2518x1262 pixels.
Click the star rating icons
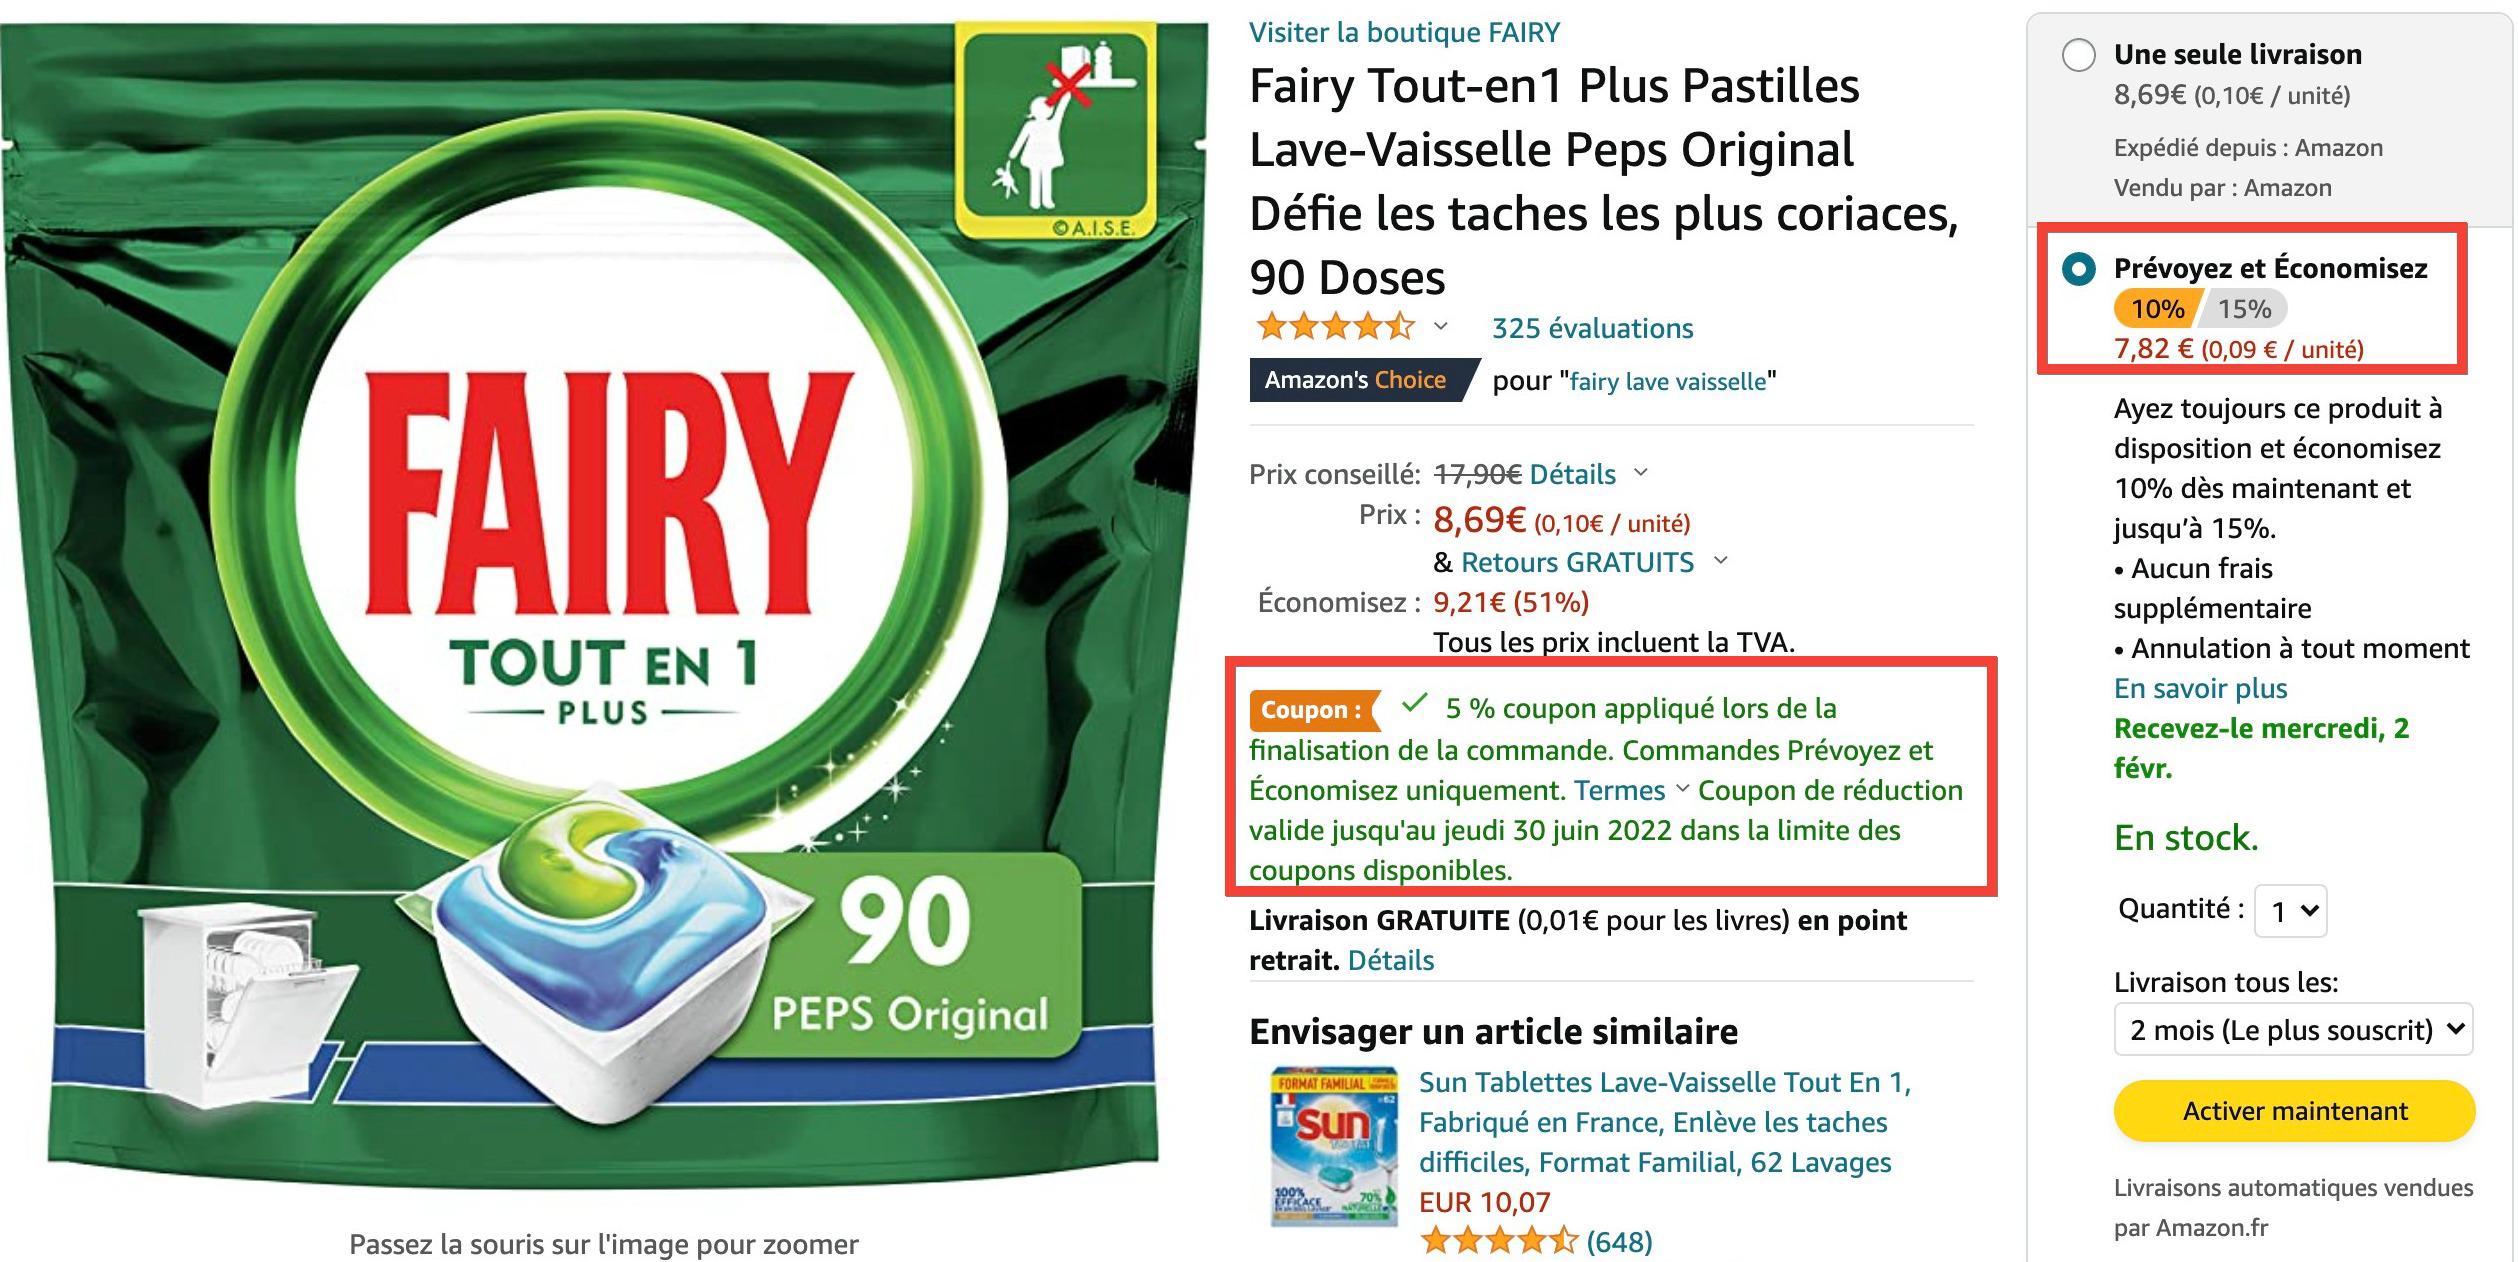click(1336, 326)
